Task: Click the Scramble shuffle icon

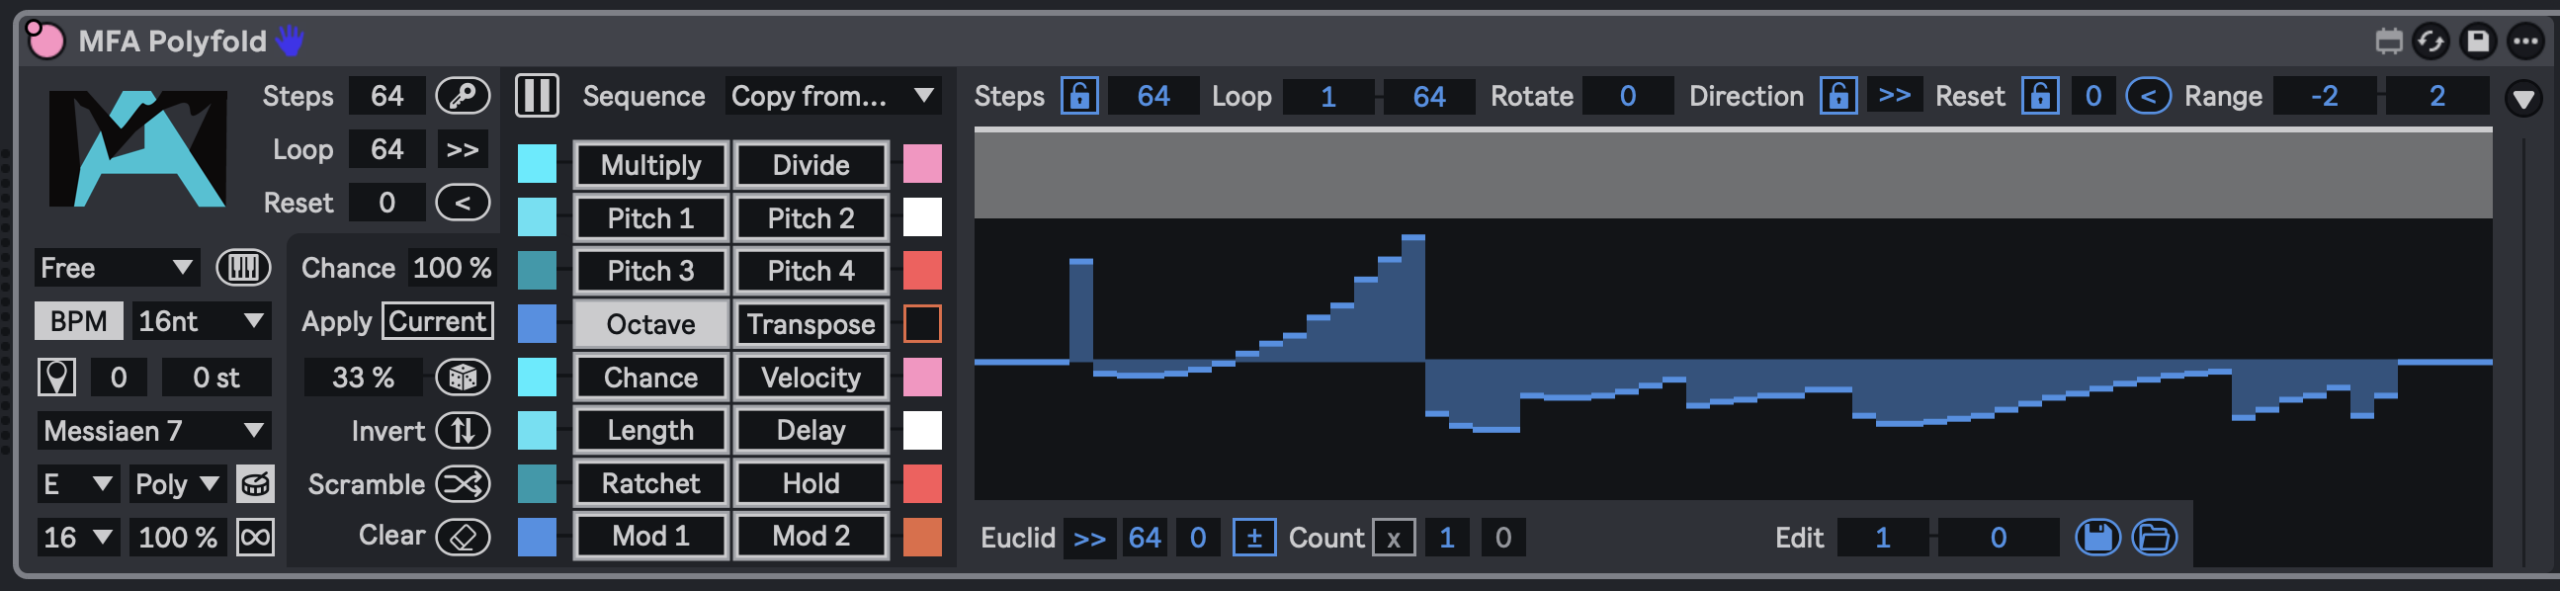Action: pos(462,485)
